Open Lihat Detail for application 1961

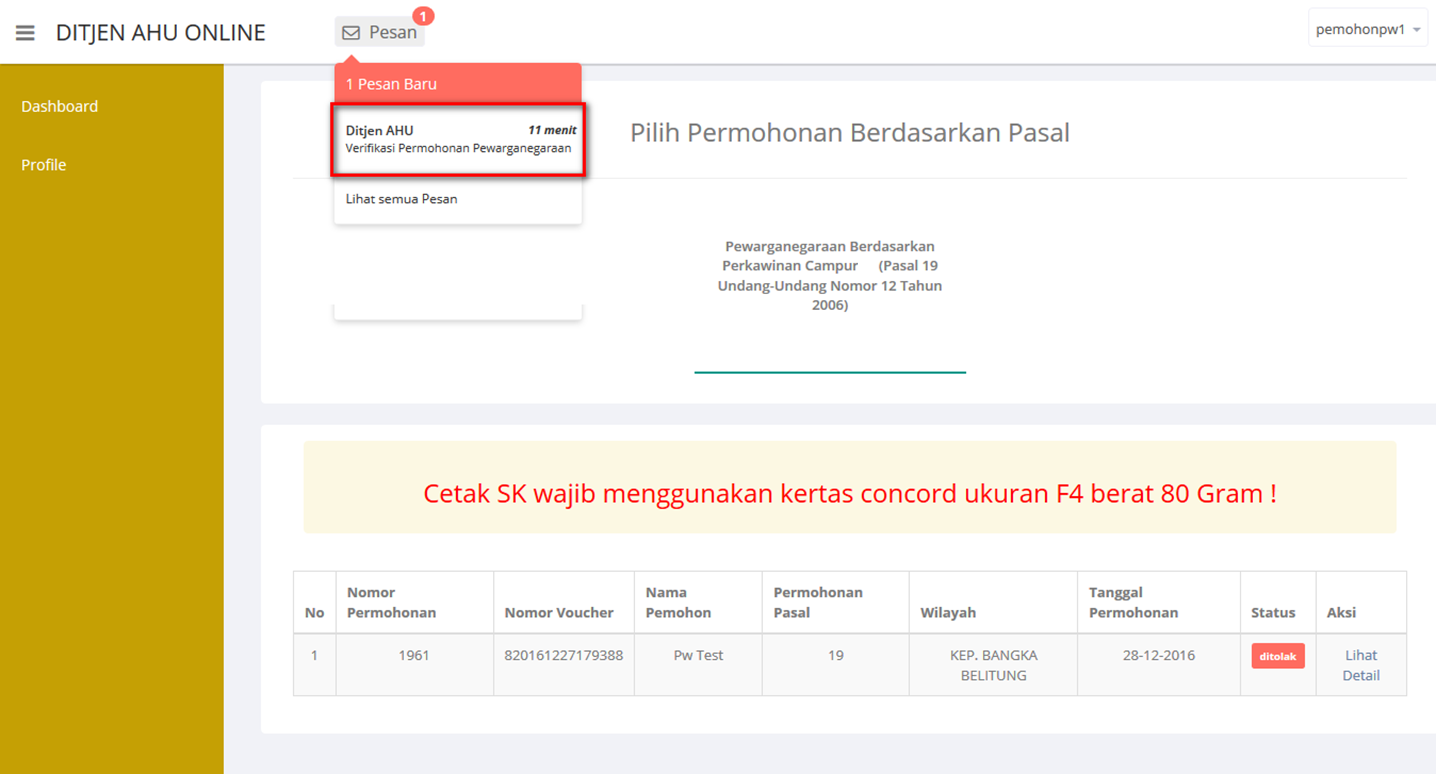[1360, 665]
